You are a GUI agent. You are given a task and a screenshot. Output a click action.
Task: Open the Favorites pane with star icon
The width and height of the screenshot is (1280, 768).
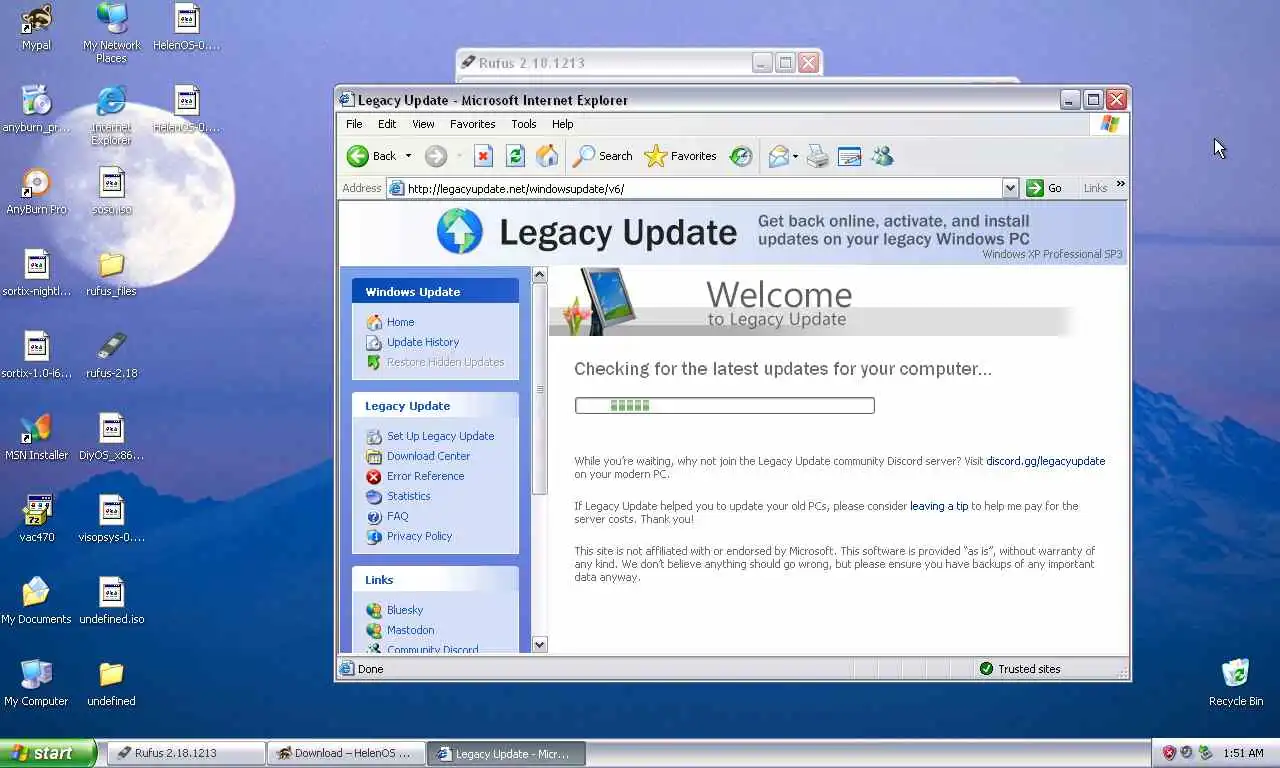pos(681,156)
